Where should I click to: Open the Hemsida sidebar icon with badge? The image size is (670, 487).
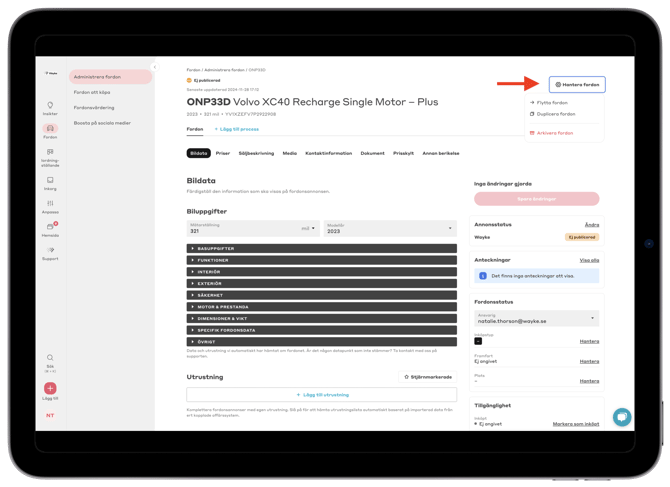[x=50, y=226]
